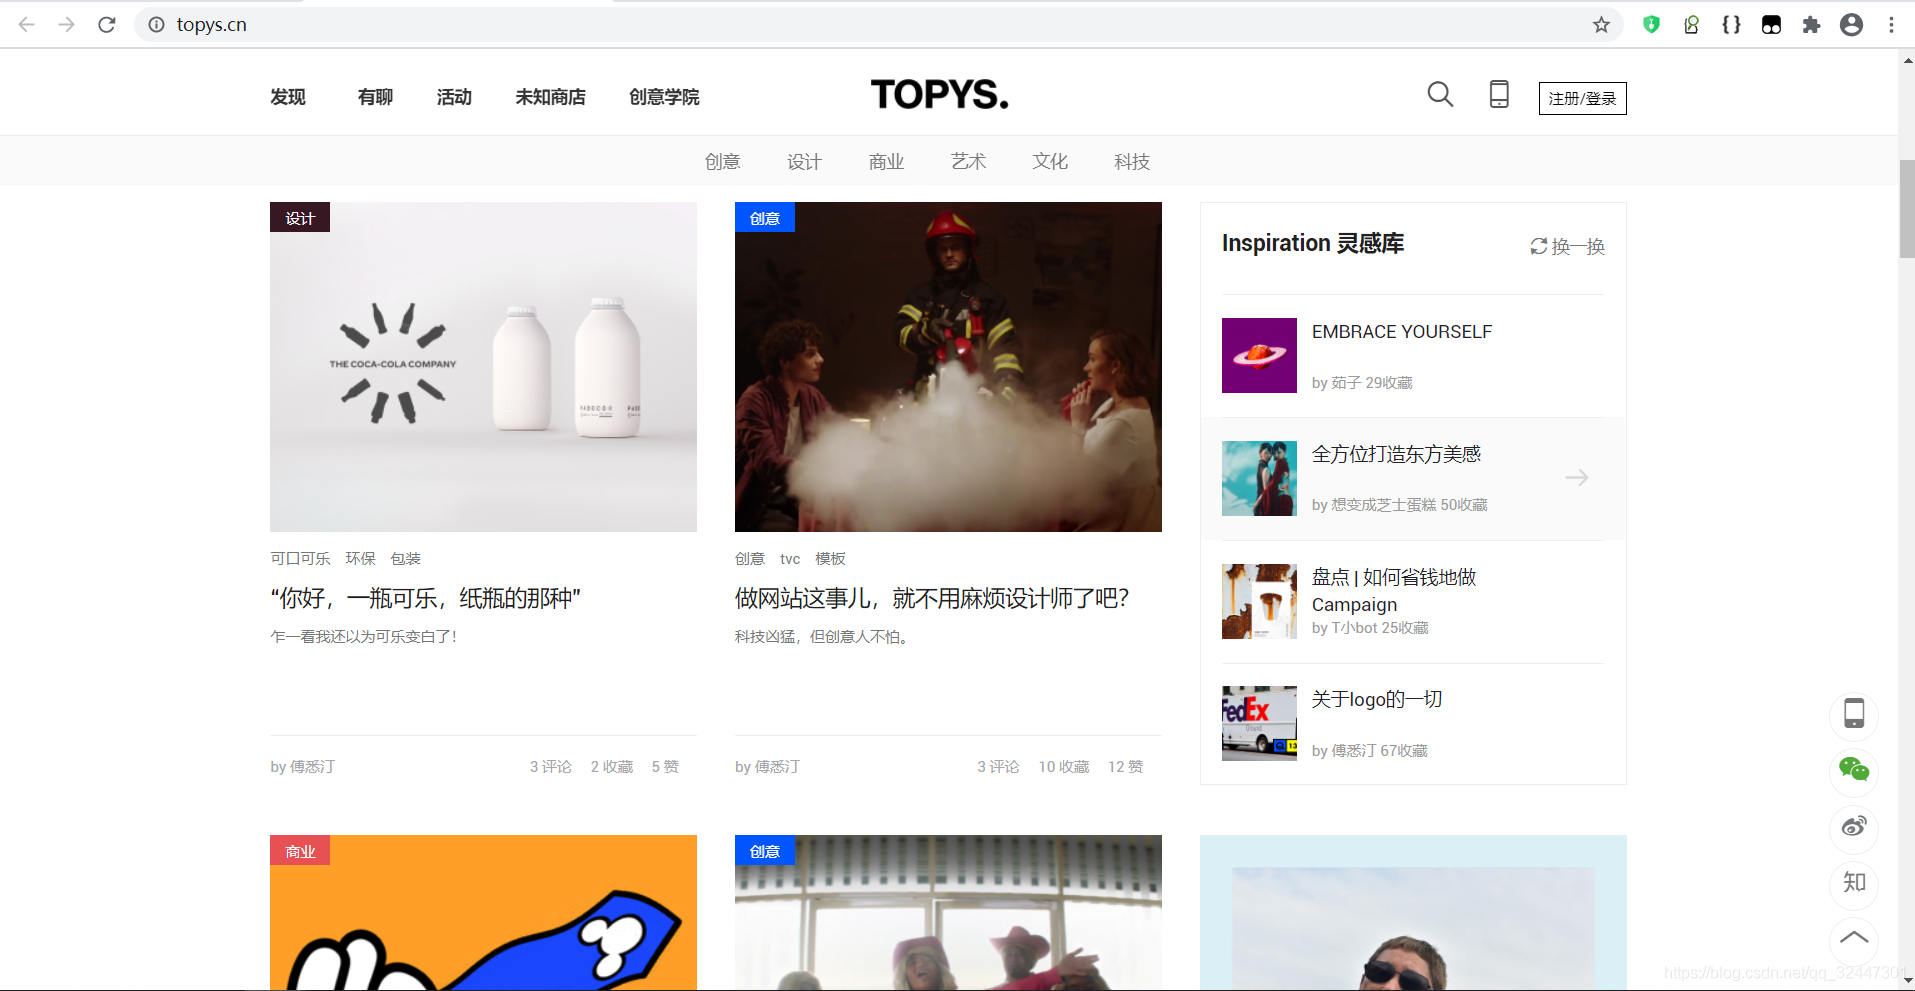Select the 科技 category tab

[1132, 162]
